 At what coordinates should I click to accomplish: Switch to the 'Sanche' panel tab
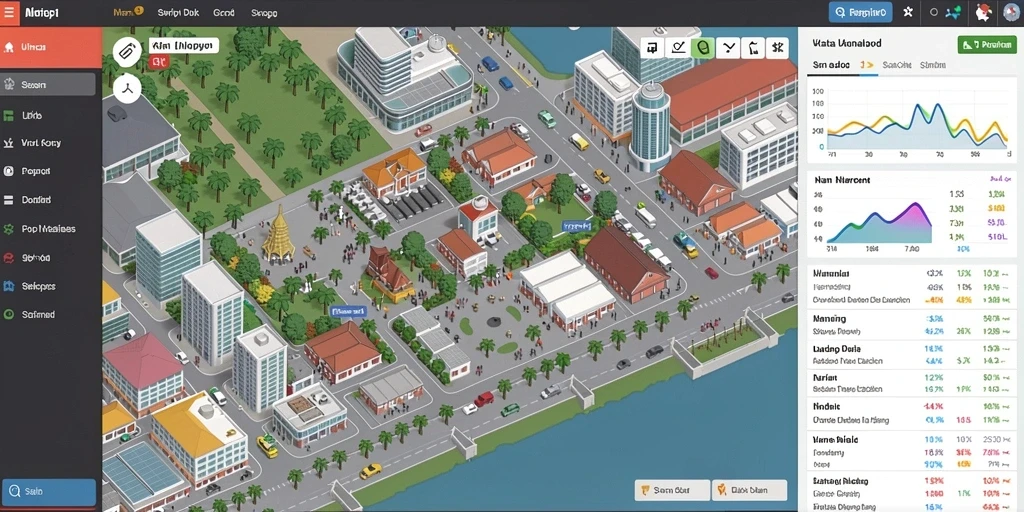896,65
